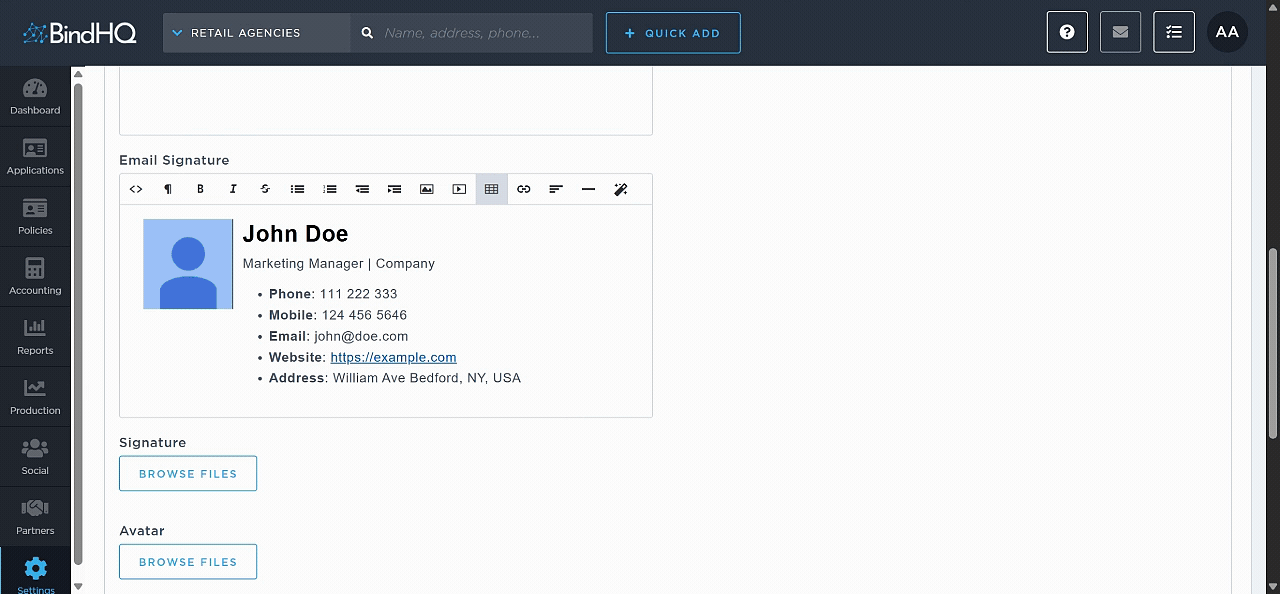Insert video into email signature
This screenshot has height=594, width=1280.
click(459, 189)
